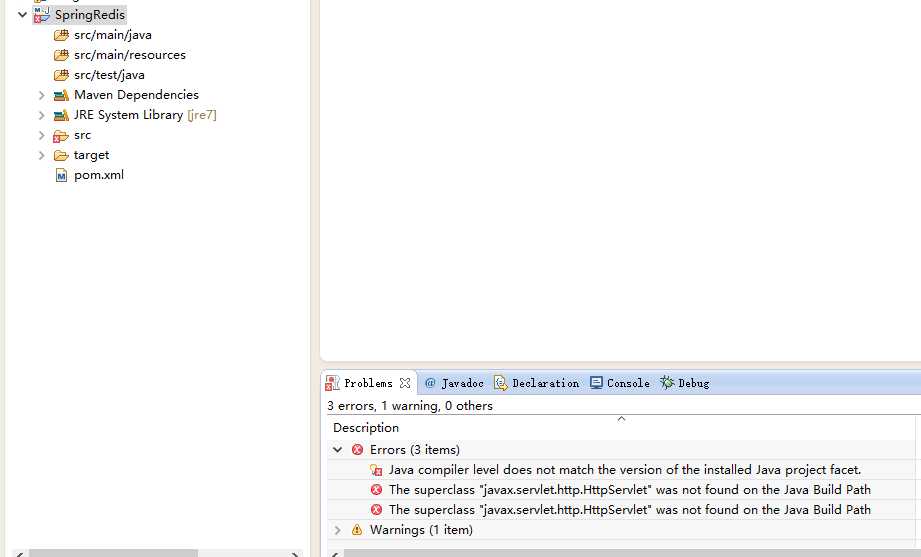Click the Javadoc @ icon
The image size is (921, 557).
pyautogui.click(x=430, y=383)
